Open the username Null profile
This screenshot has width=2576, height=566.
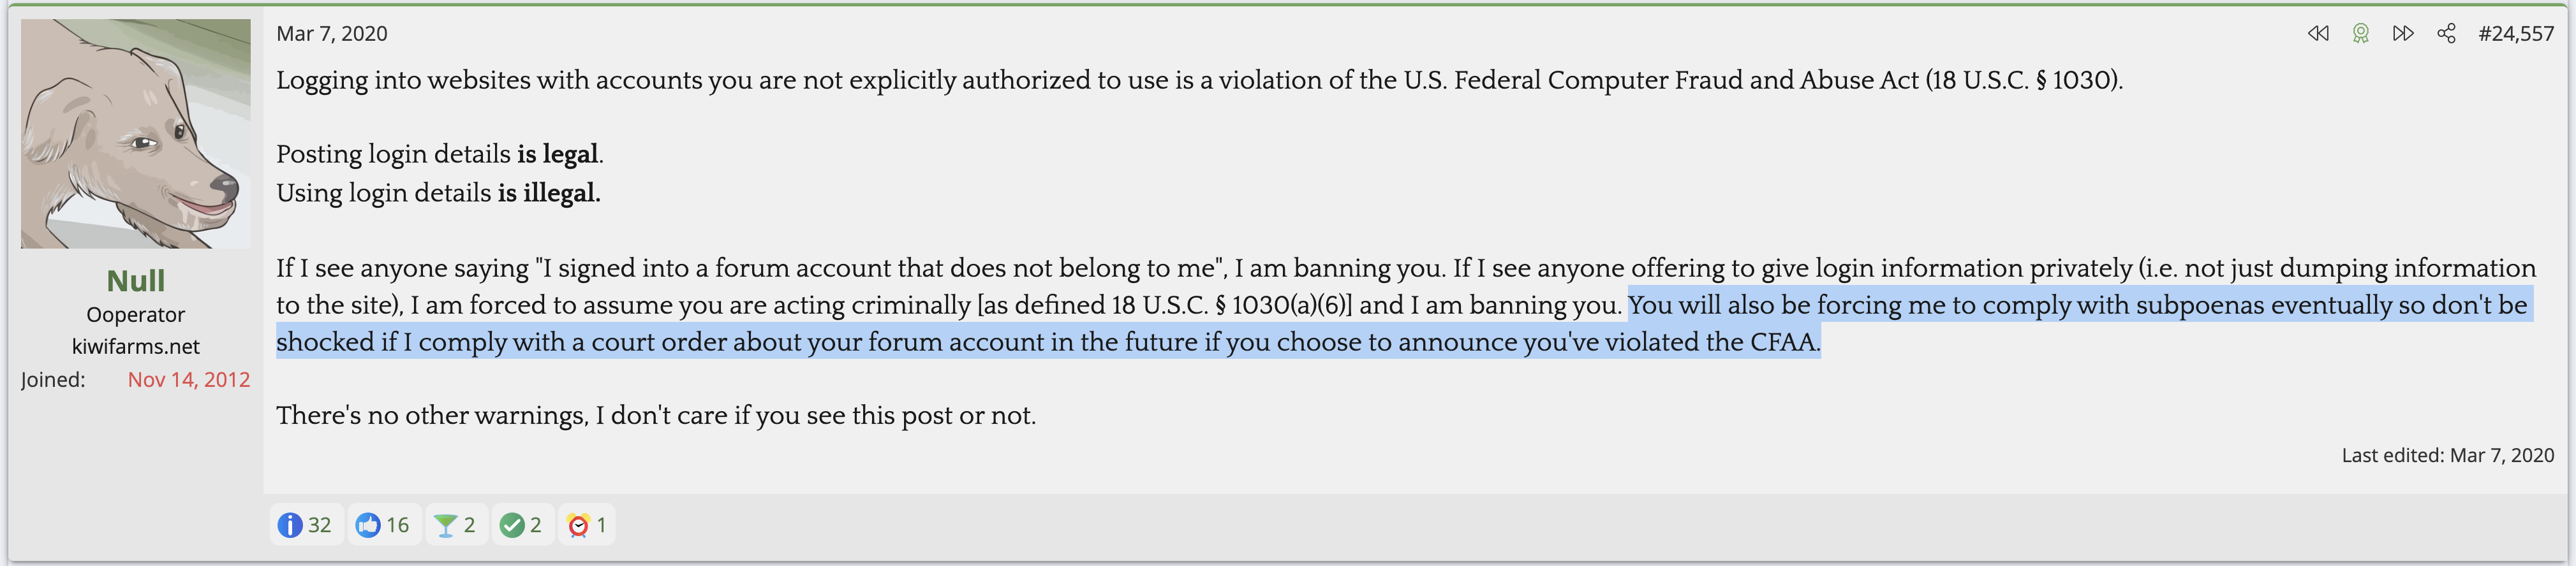coord(136,281)
